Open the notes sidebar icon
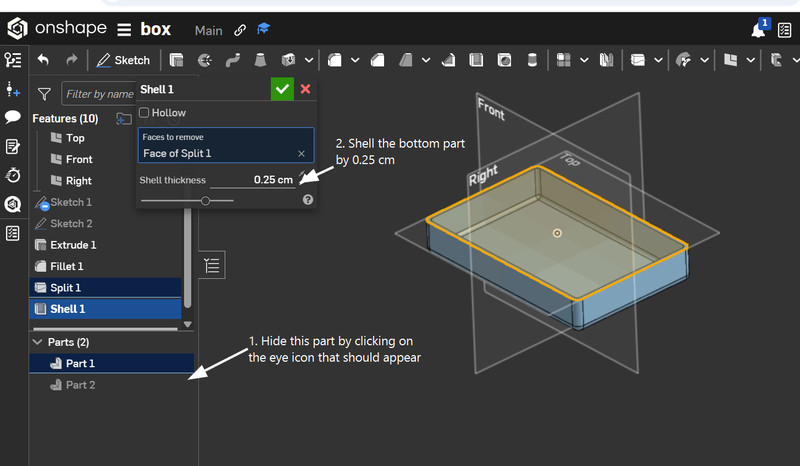Viewport: 800px width, 466px height. coord(13,146)
